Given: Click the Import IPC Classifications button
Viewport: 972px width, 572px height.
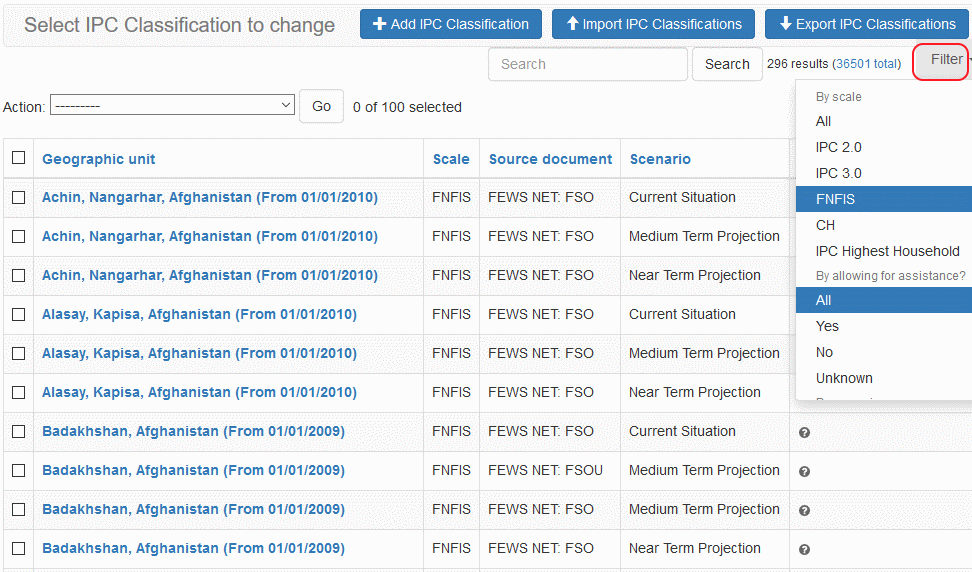Looking at the screenshot, I should pyautogui.click(x=653, y=24).
